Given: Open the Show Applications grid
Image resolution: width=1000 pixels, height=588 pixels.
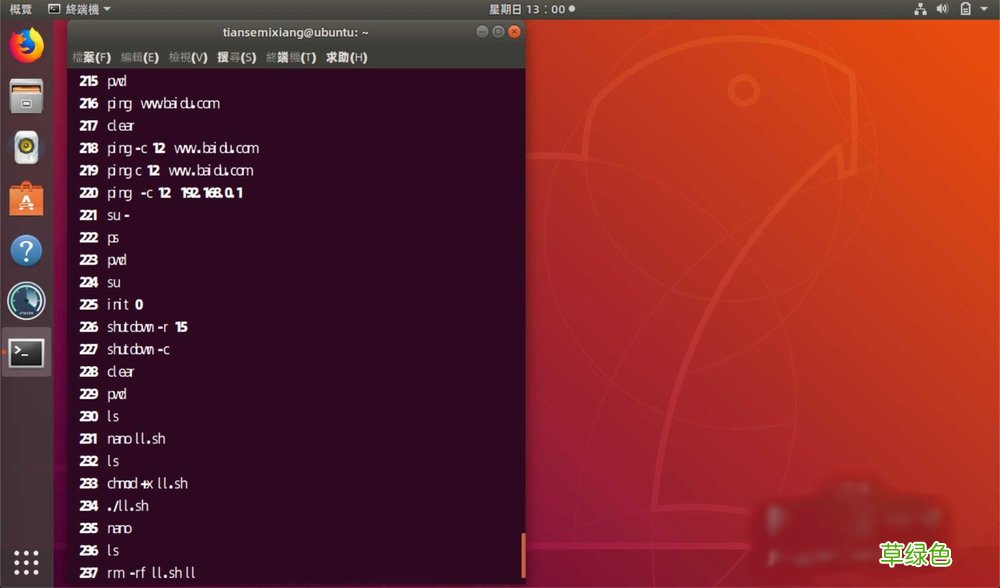Looking at the screenshot, I should point(25,561).
